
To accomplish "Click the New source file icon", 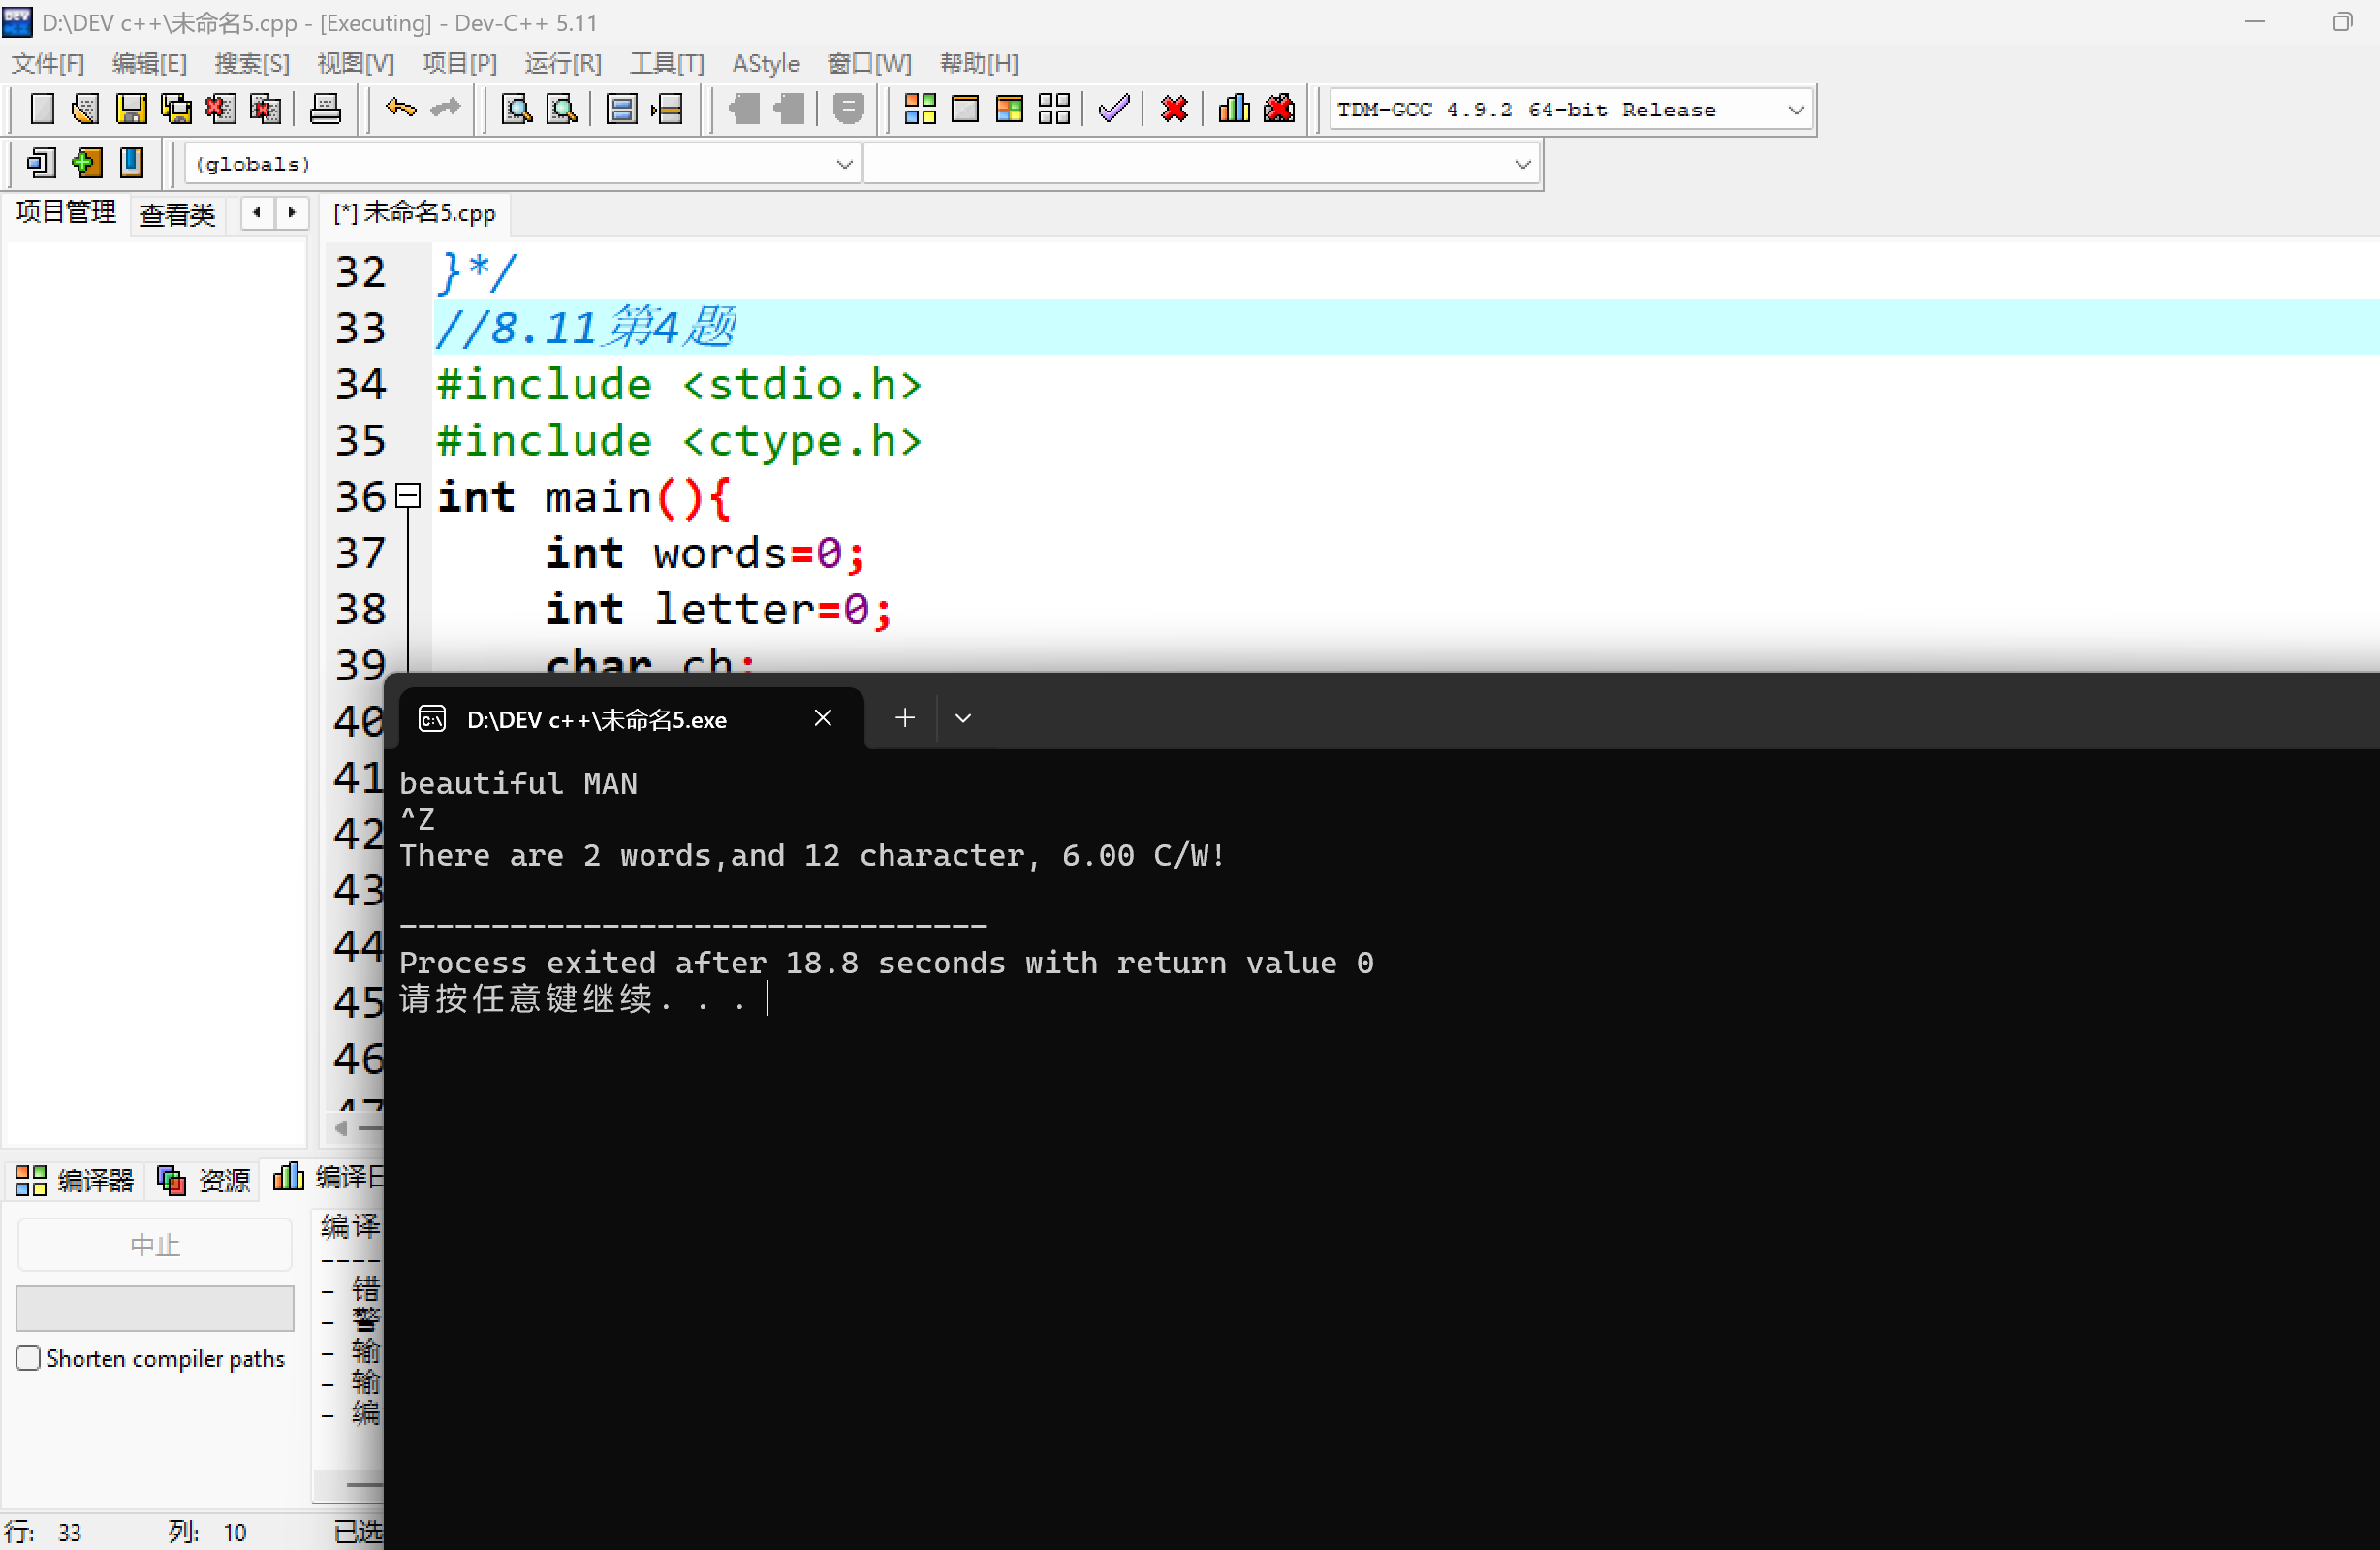I will 42,109.
